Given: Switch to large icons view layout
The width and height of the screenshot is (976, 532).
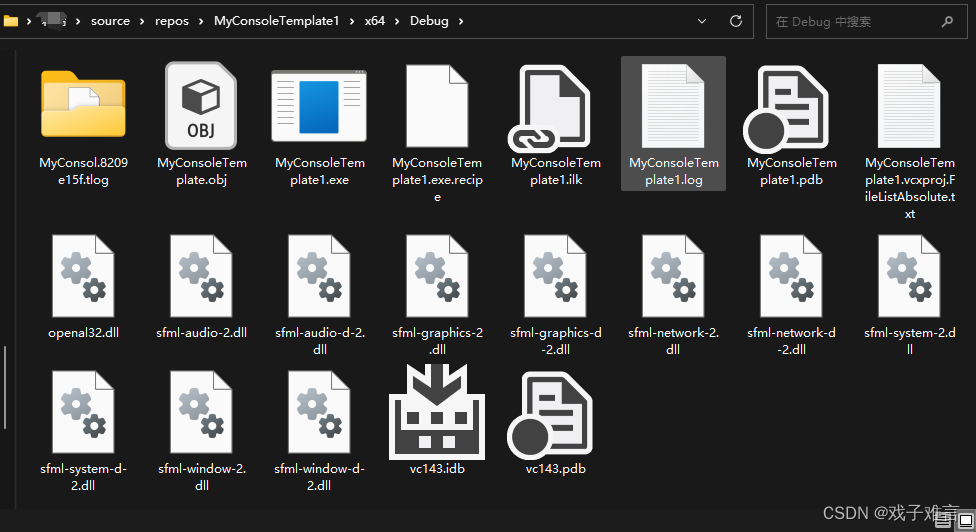Looking at the screenshot, I should 965,521.
